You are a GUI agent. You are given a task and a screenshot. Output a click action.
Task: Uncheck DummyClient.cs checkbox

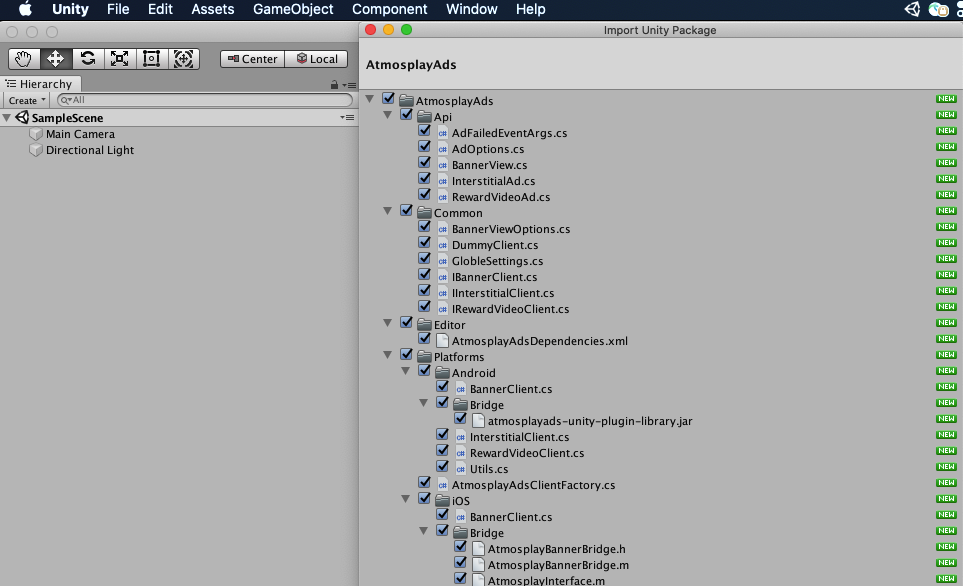tap(424, 242)
